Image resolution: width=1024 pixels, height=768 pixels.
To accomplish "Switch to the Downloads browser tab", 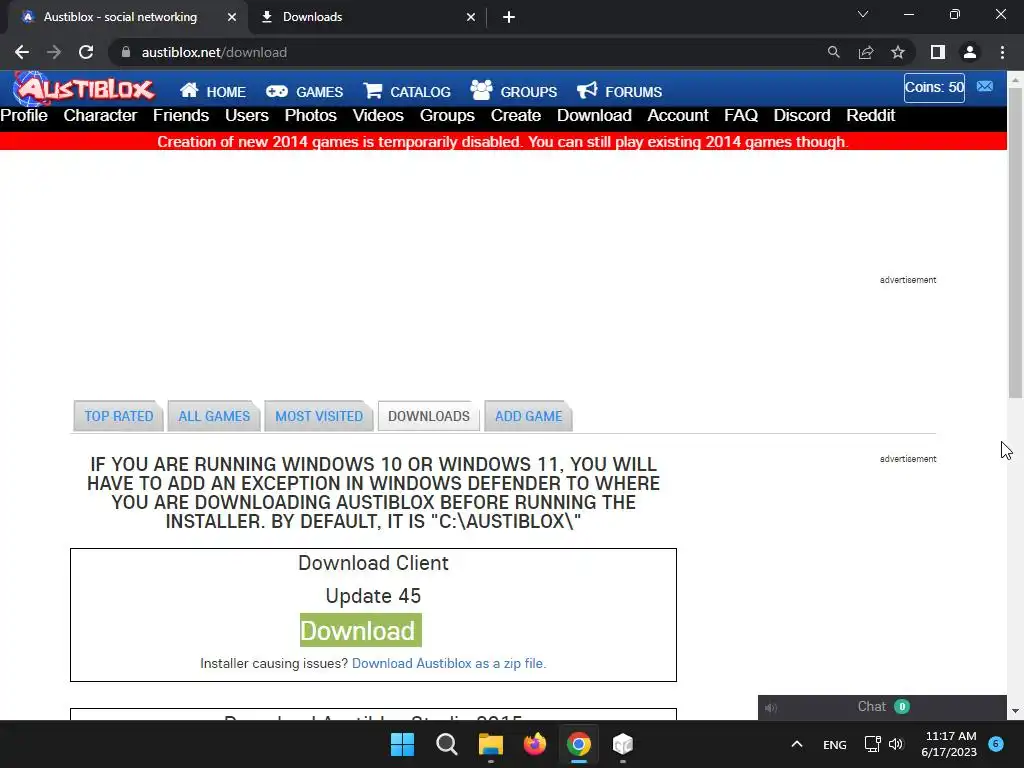I will tap(368, 17).
